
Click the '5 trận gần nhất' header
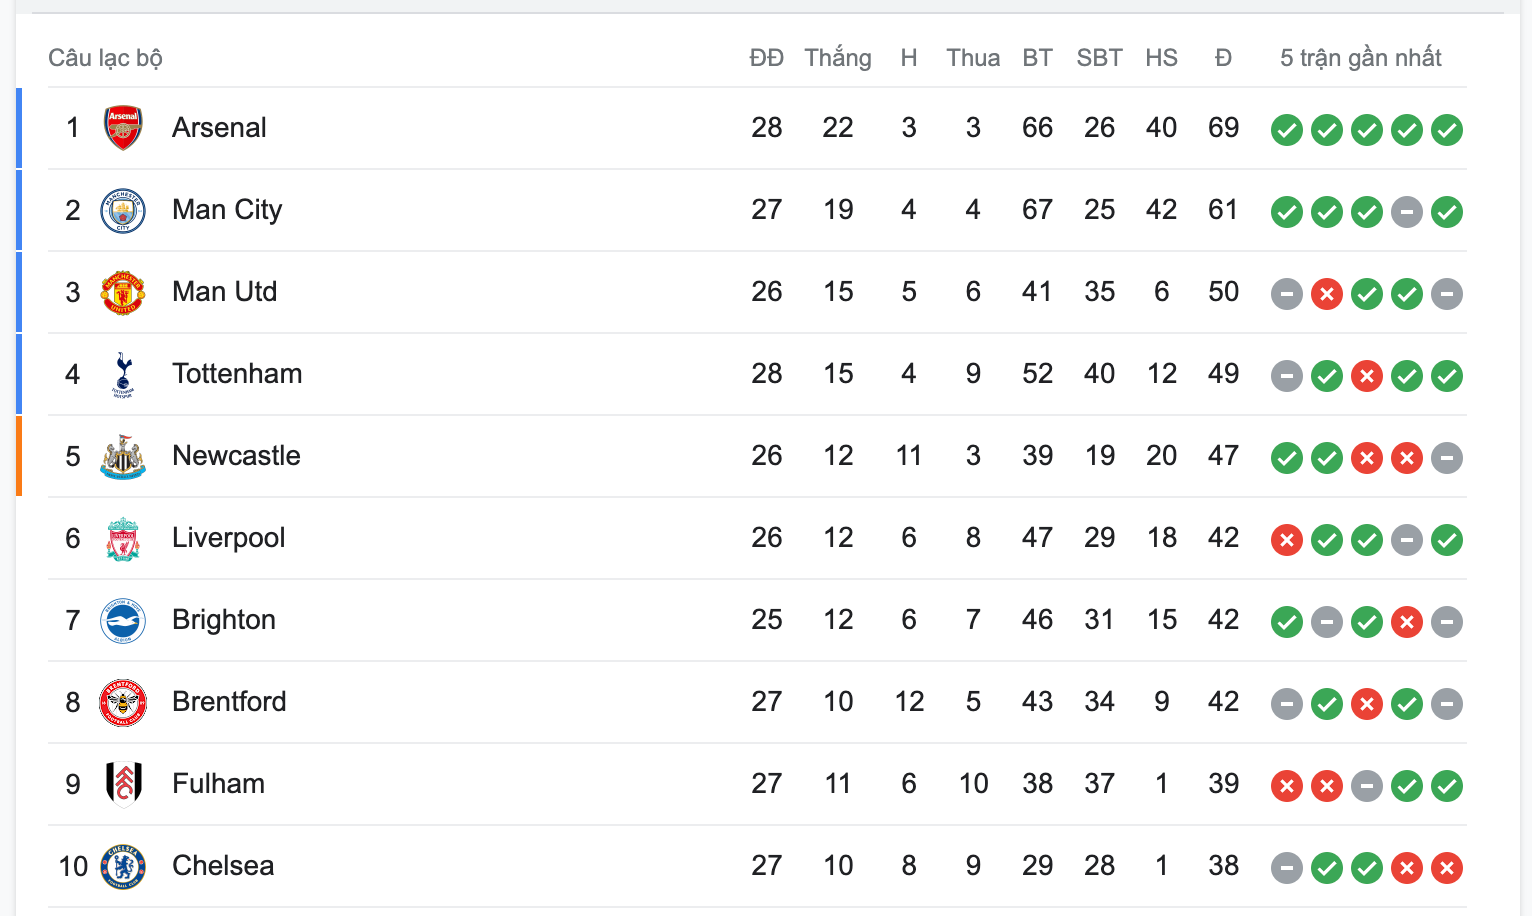tap(1361, 58)
